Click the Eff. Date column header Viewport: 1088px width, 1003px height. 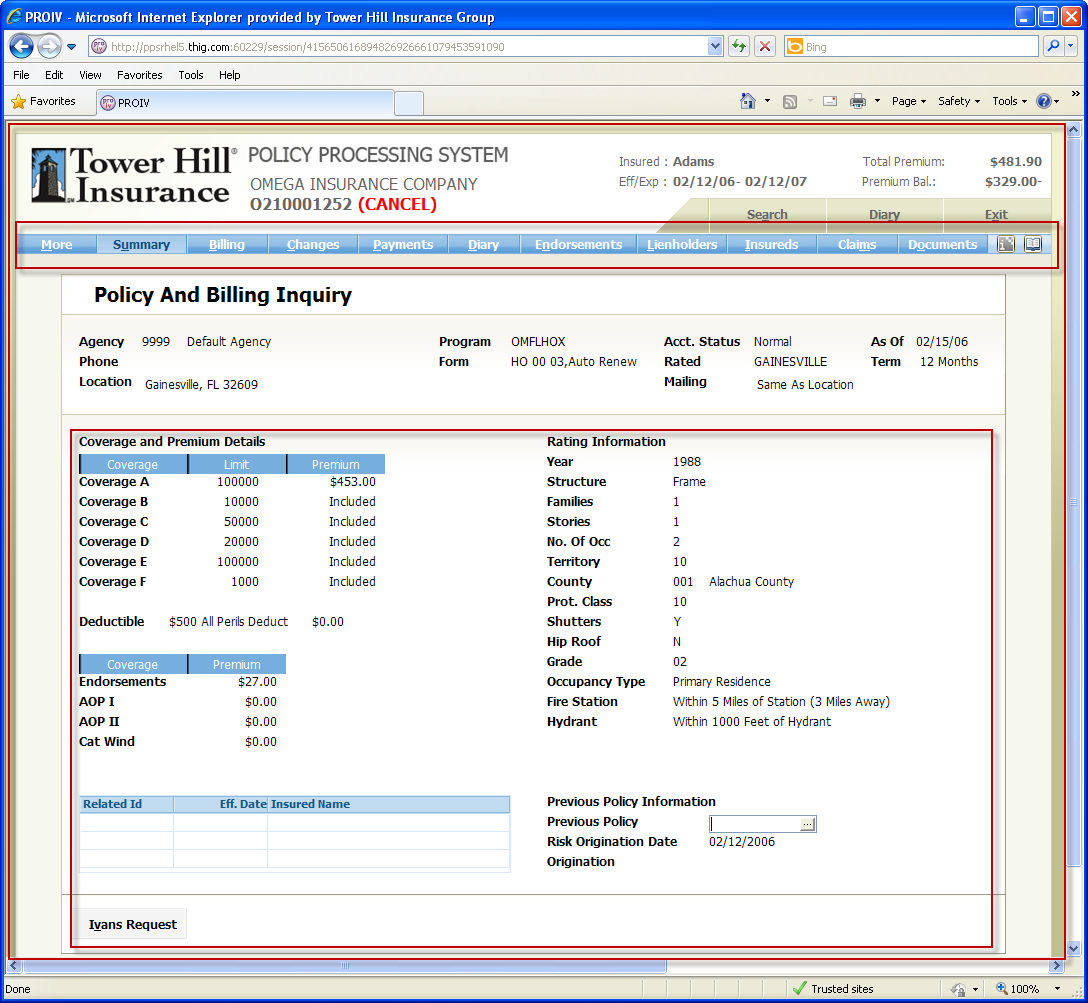(221, 804)
